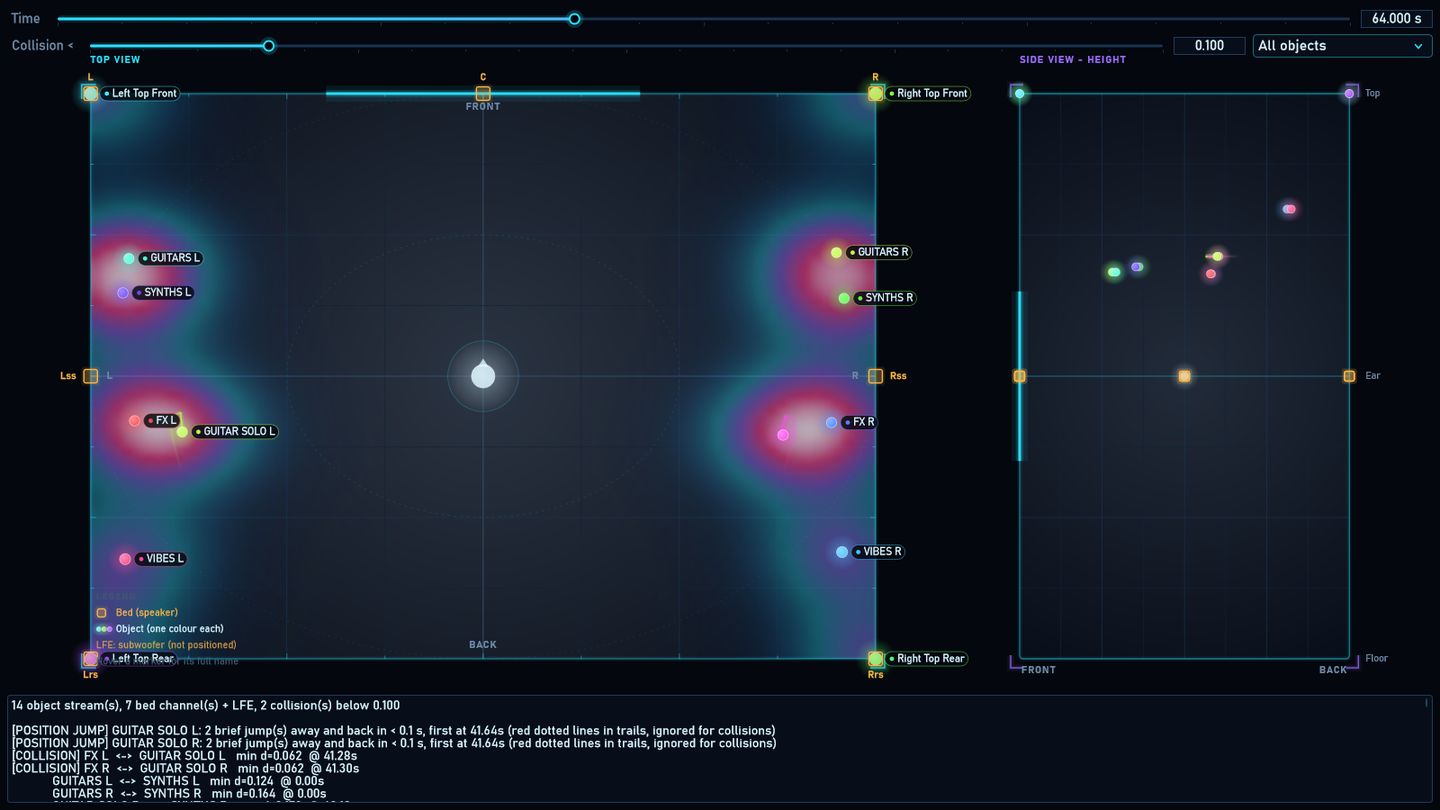
Task: Click the top-back purple dot in side view
Action: [x=1349, y=93]
